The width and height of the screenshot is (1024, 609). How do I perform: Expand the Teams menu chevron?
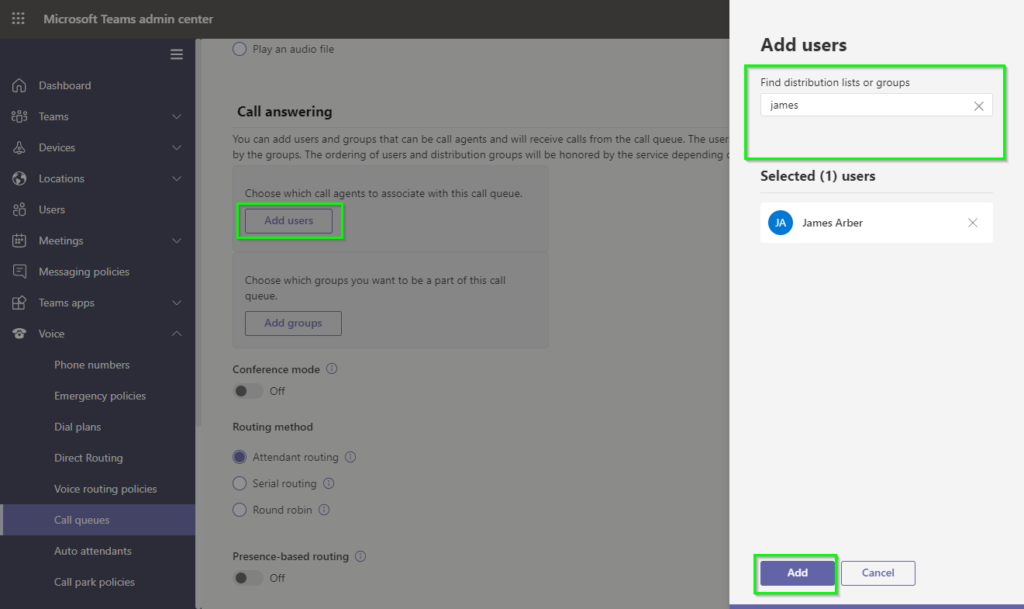[x=176, y=117]
